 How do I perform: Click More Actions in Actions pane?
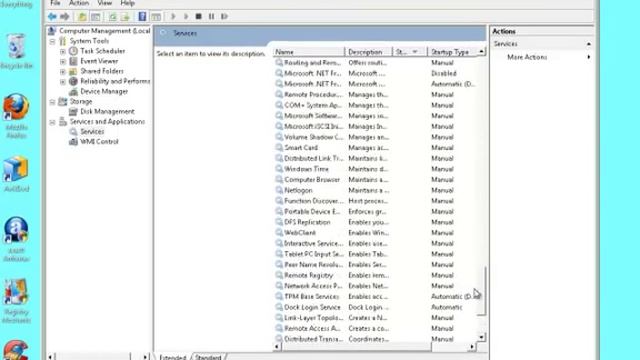coord(527,57)
